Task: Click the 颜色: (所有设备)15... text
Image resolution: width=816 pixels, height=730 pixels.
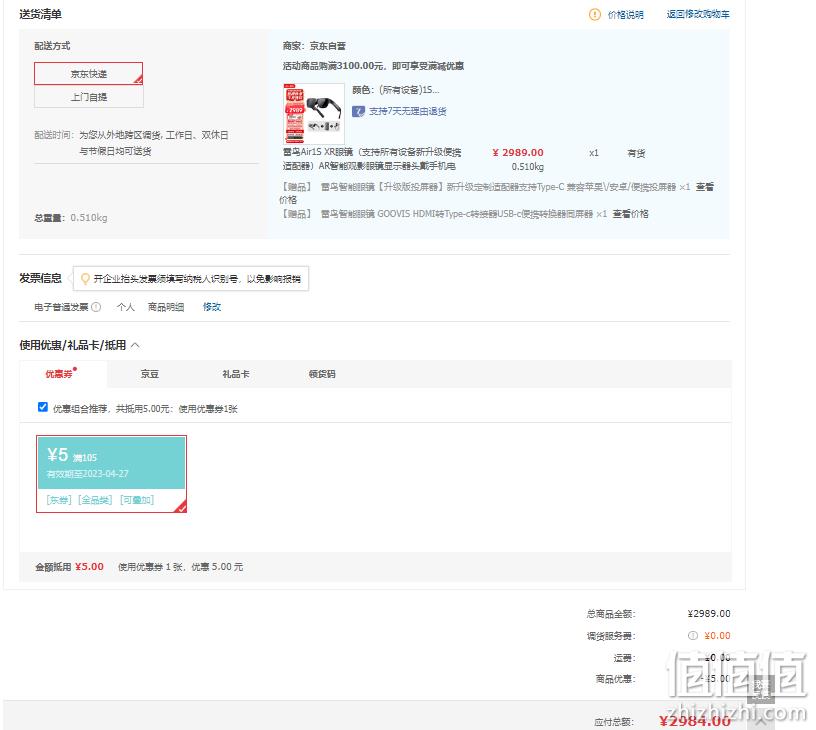Action: tap(396, 90)
